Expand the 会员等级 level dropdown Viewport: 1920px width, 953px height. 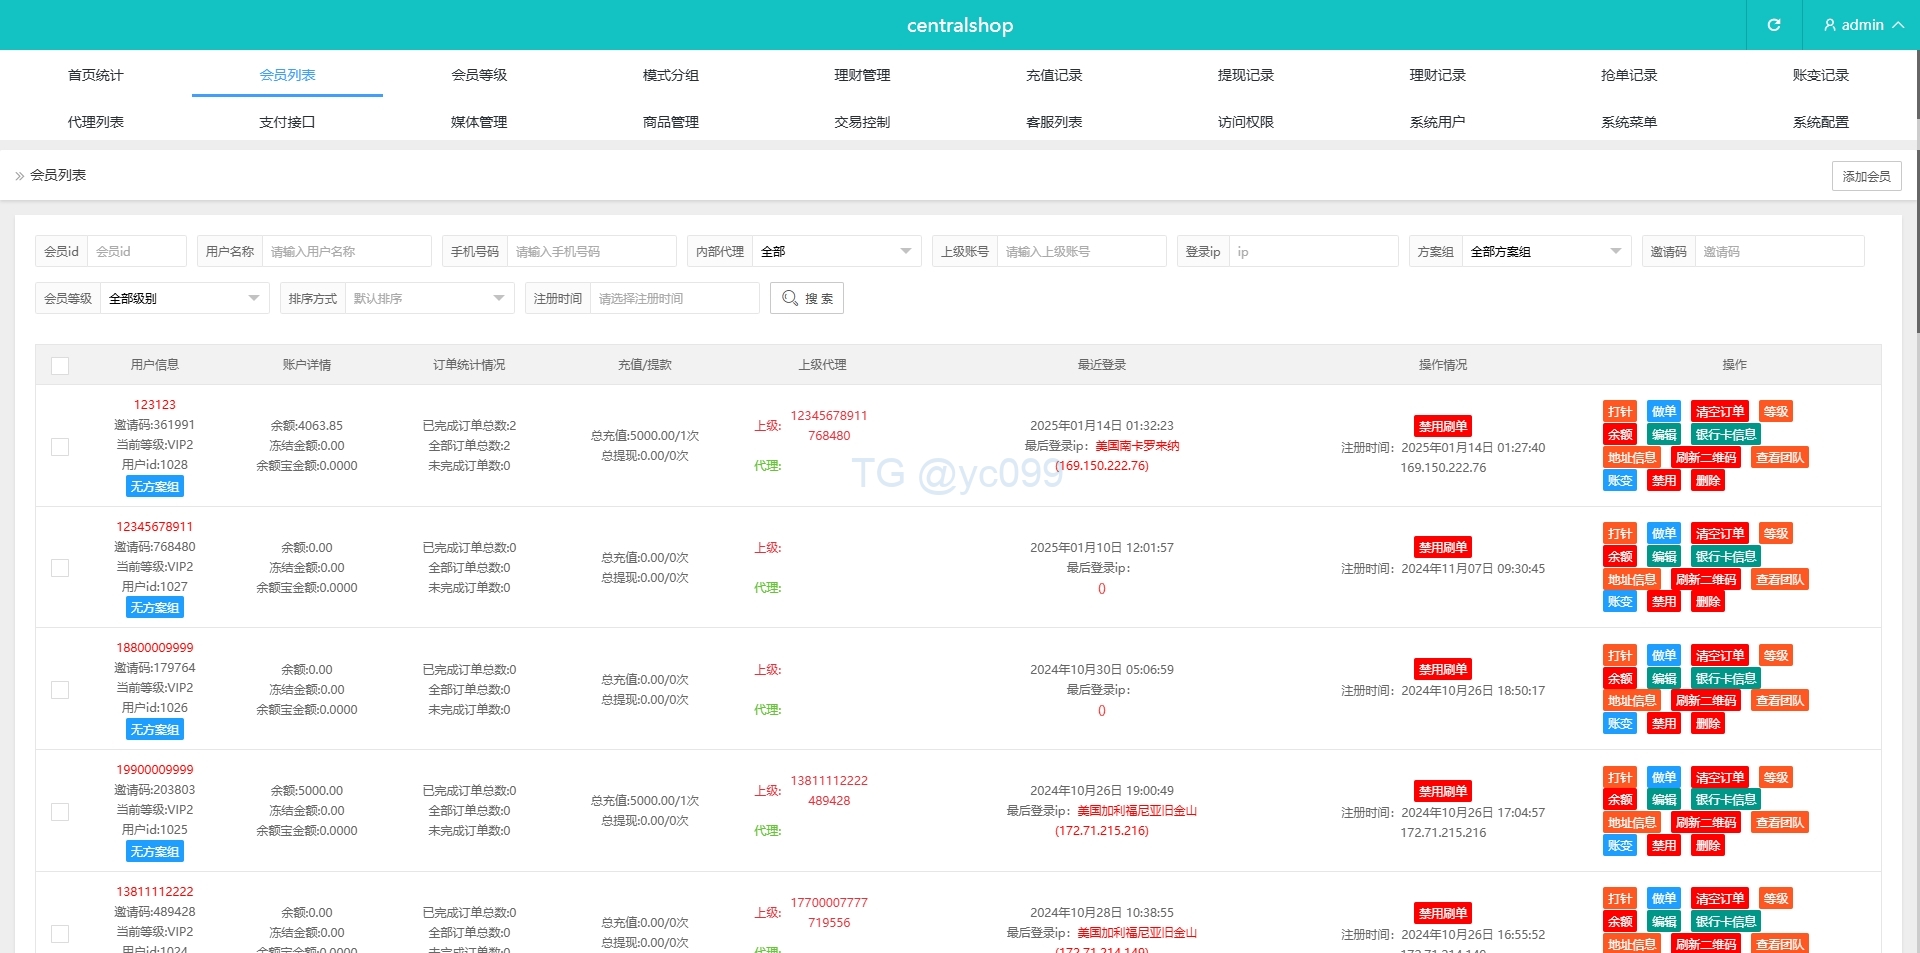point(183,299)
